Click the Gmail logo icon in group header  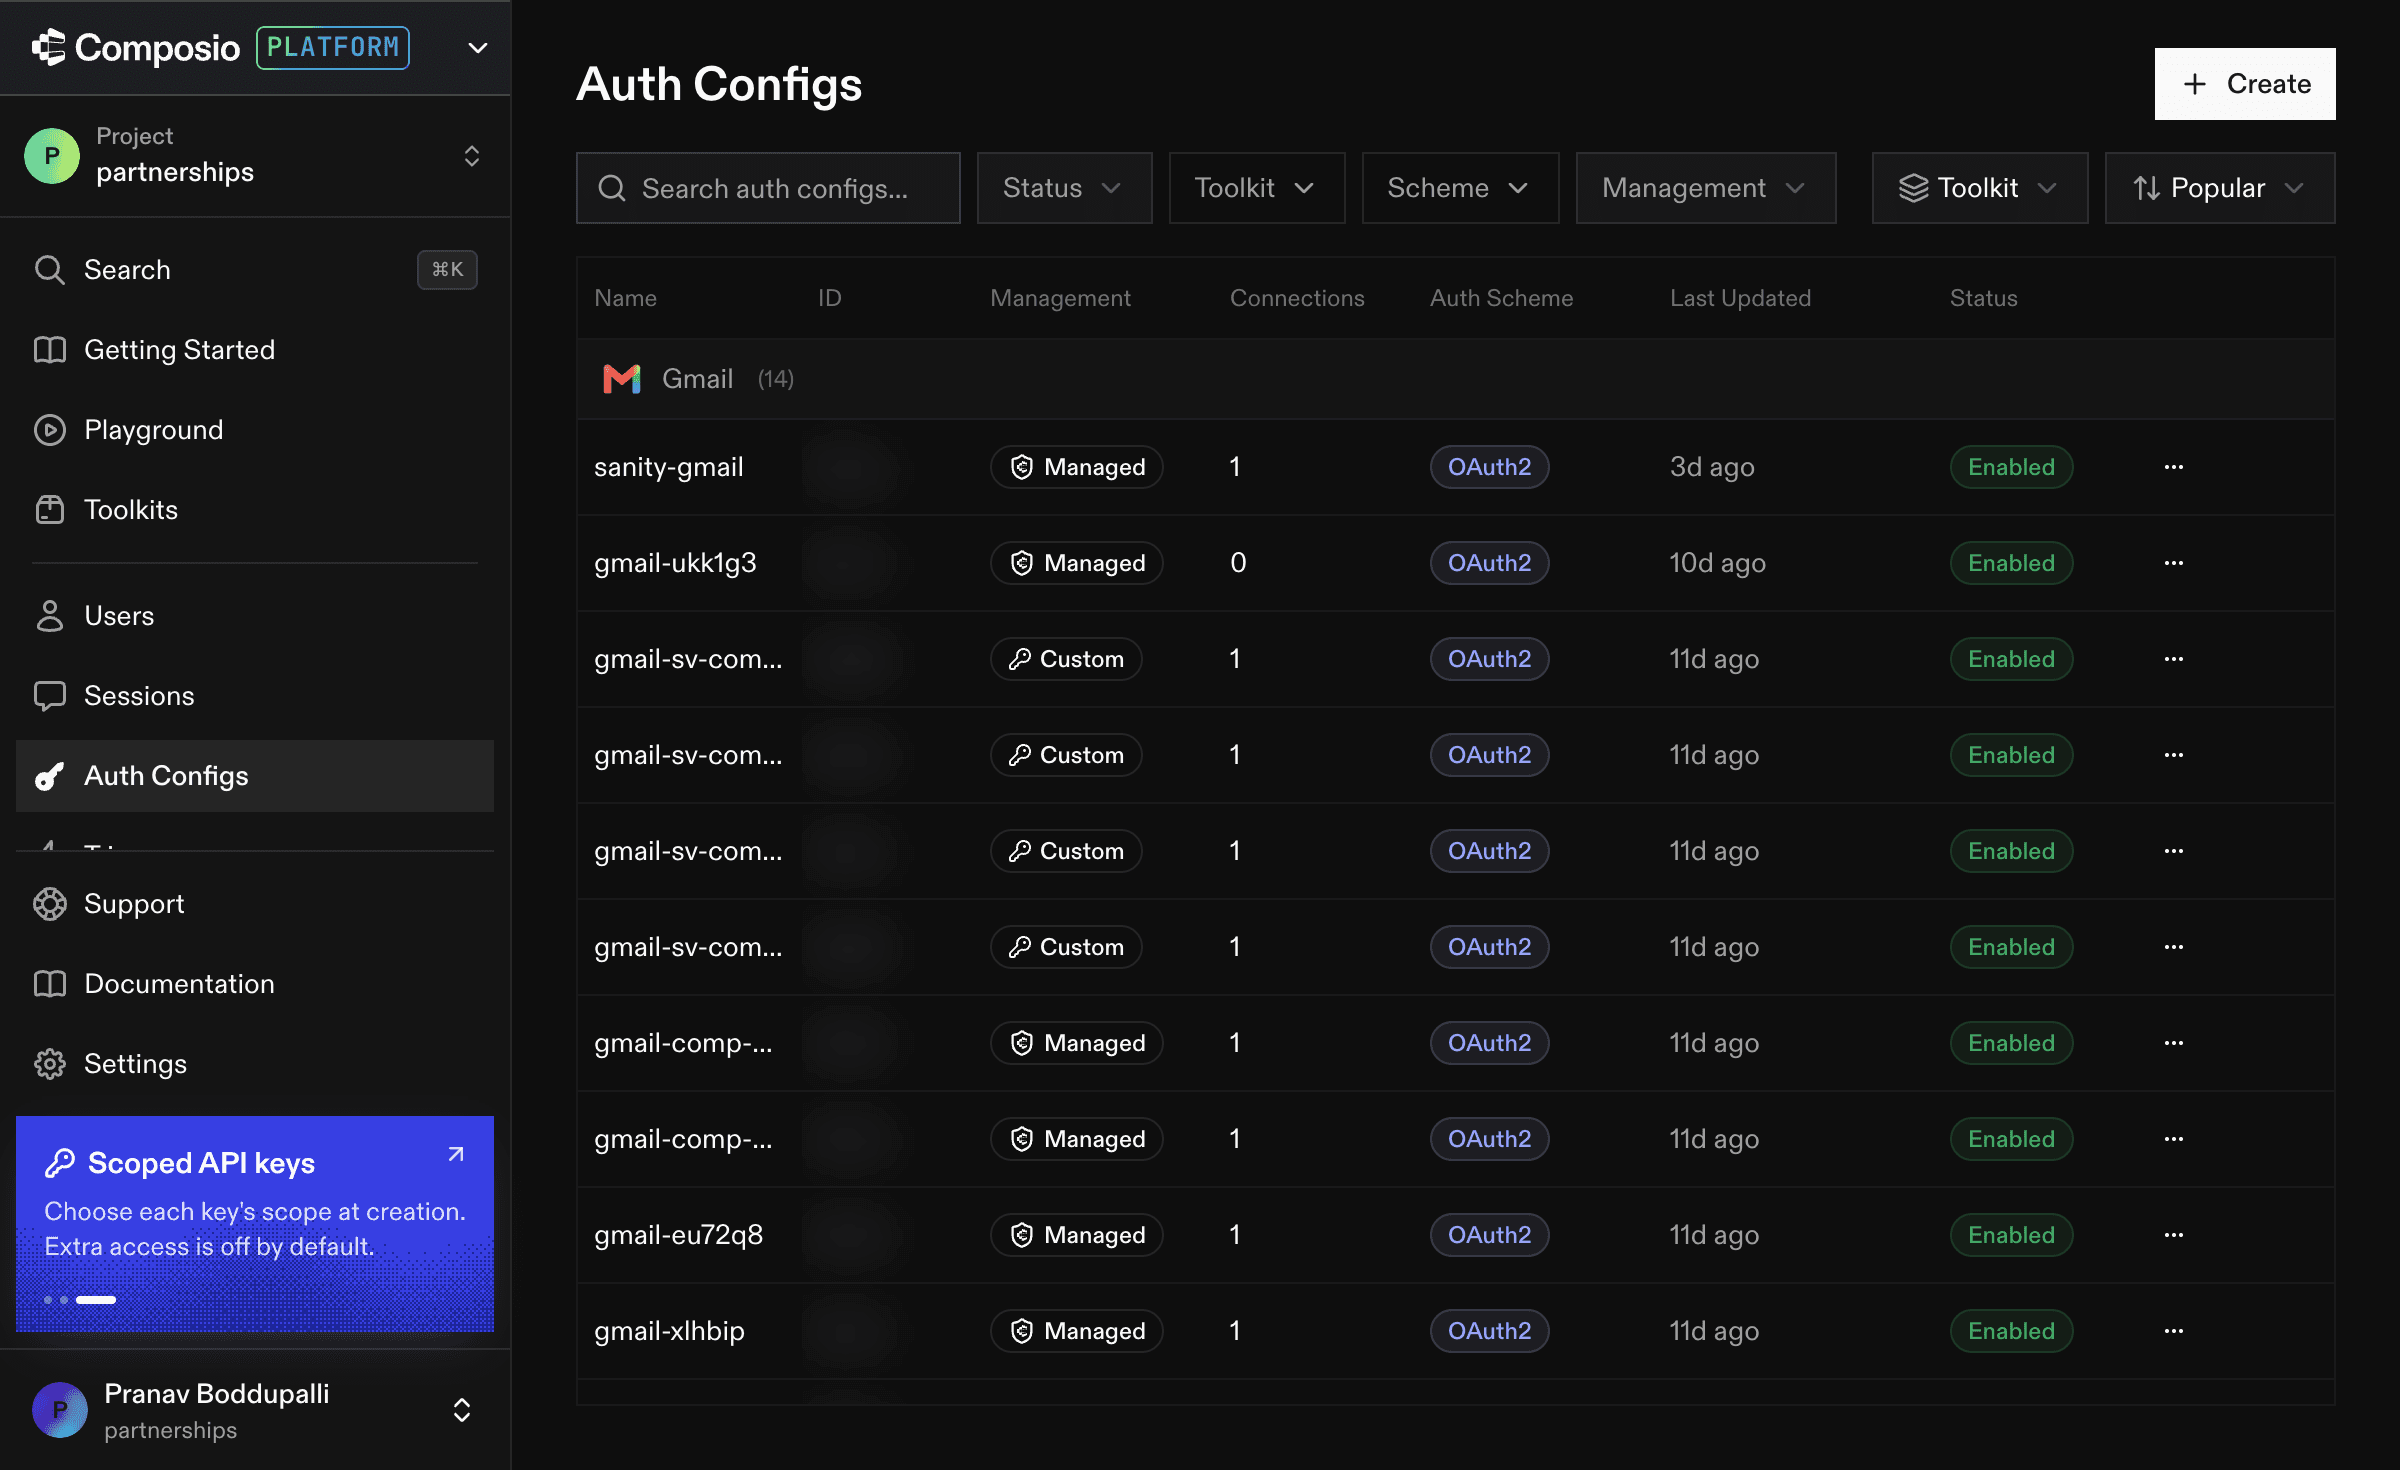(x=622, y=379)
